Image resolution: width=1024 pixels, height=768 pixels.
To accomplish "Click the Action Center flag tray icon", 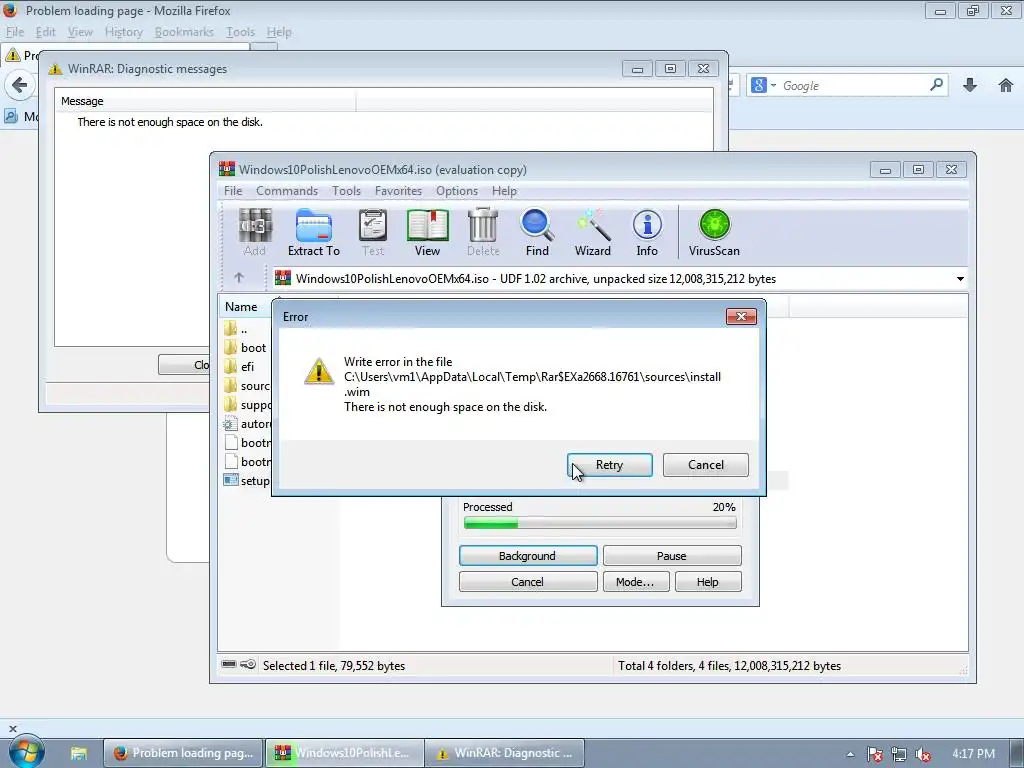I will coord(874,754).
